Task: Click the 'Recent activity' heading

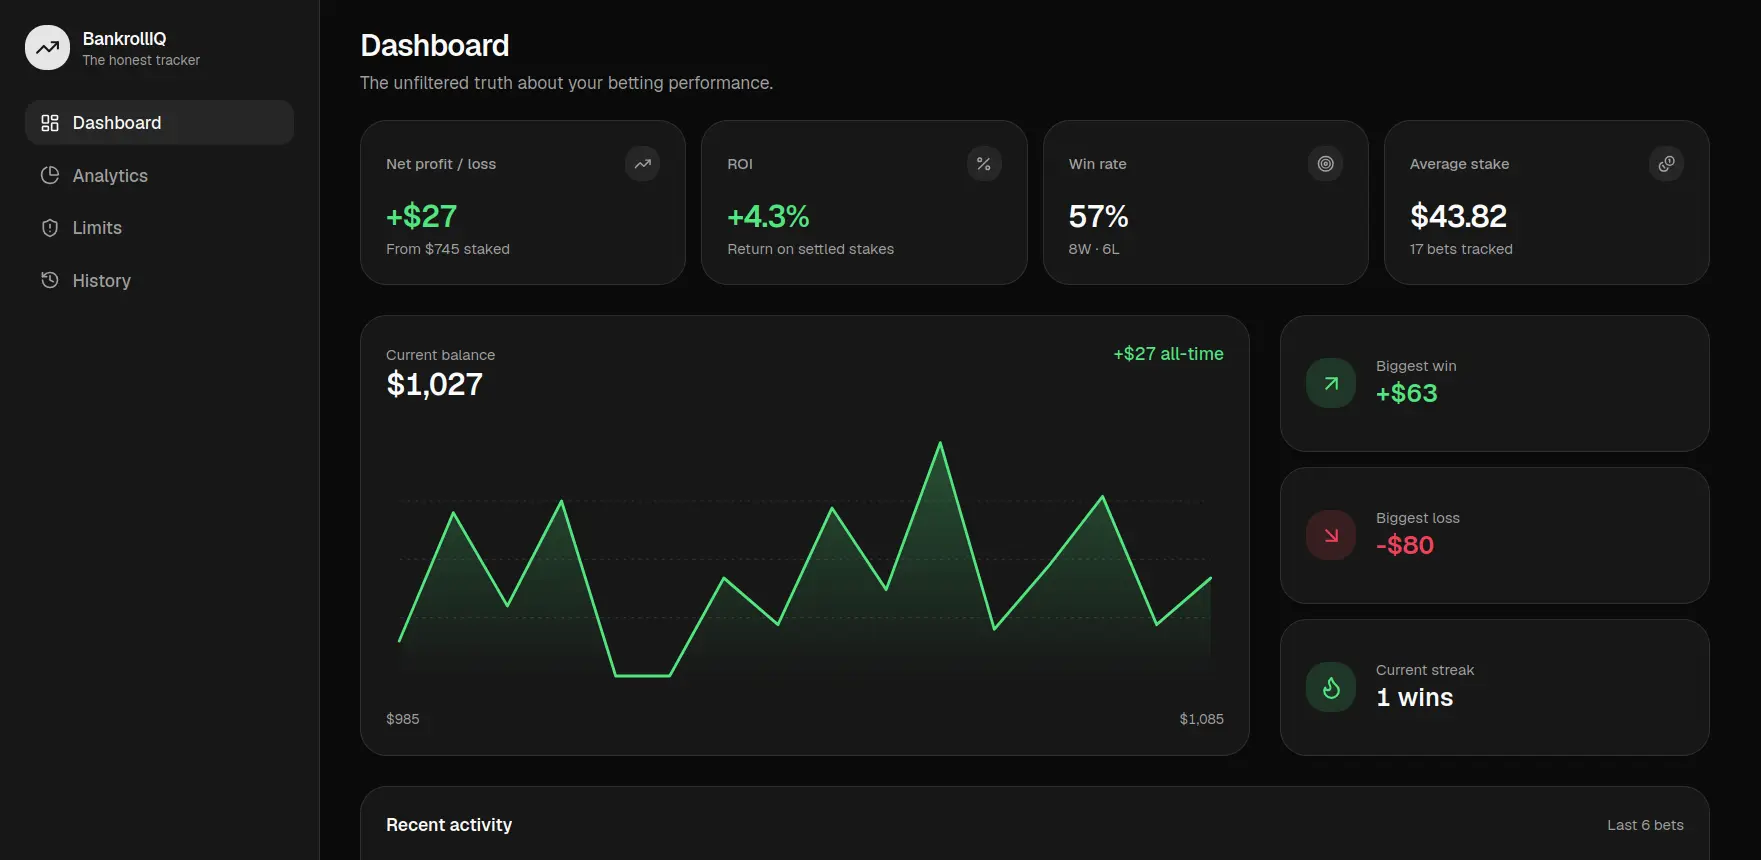Action: point(449,825)
